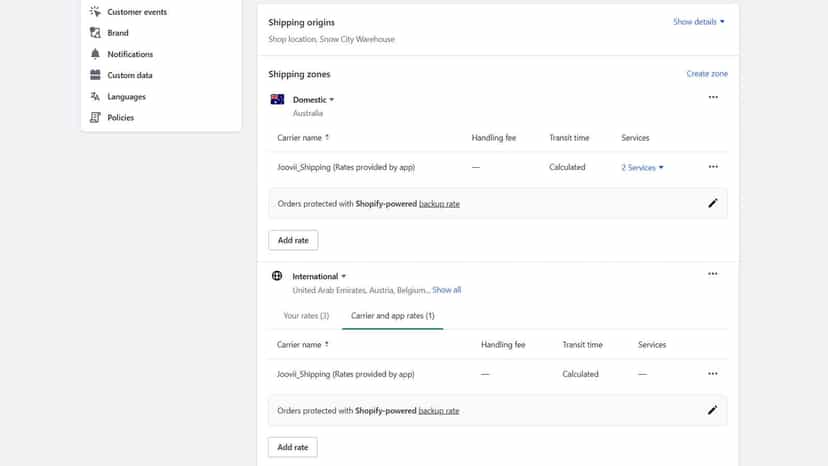Open Policies settings

120,117
